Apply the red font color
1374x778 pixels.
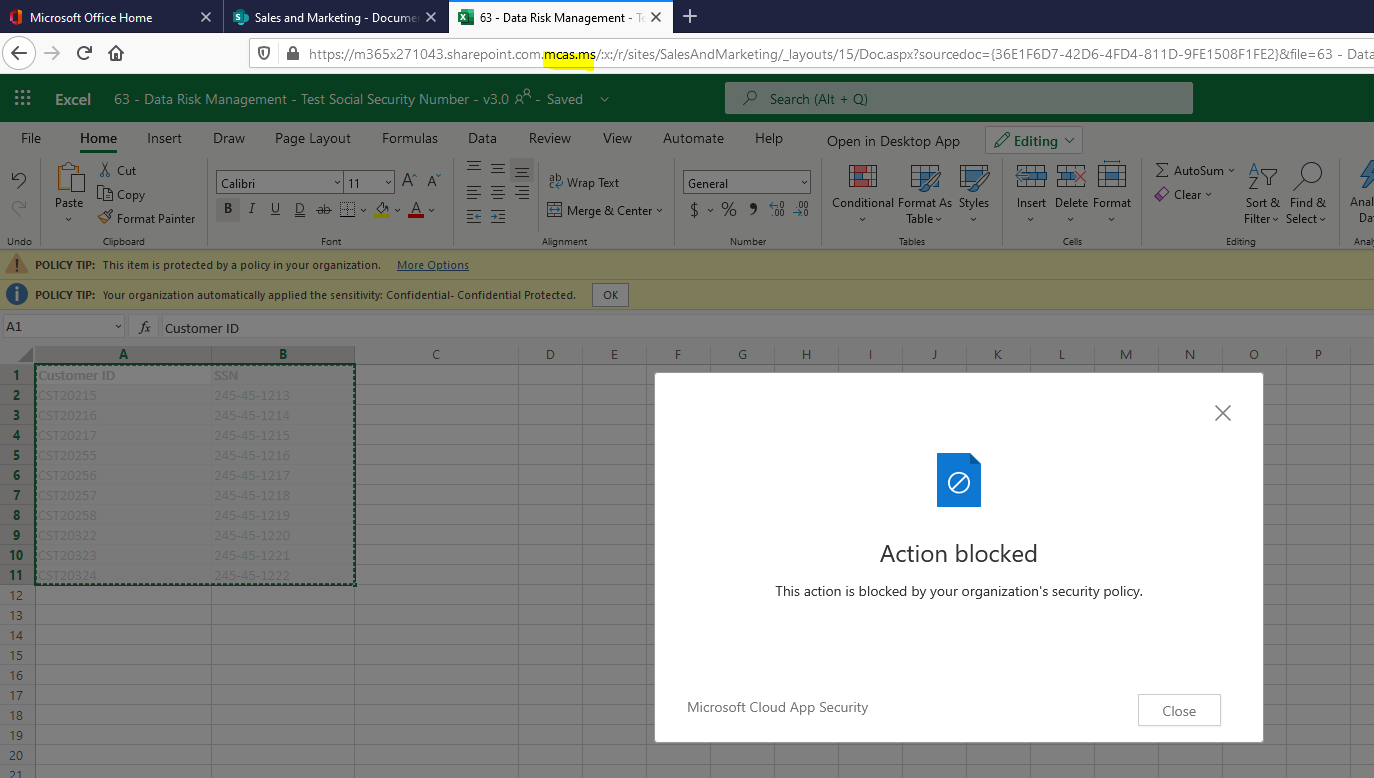point(417,209)
